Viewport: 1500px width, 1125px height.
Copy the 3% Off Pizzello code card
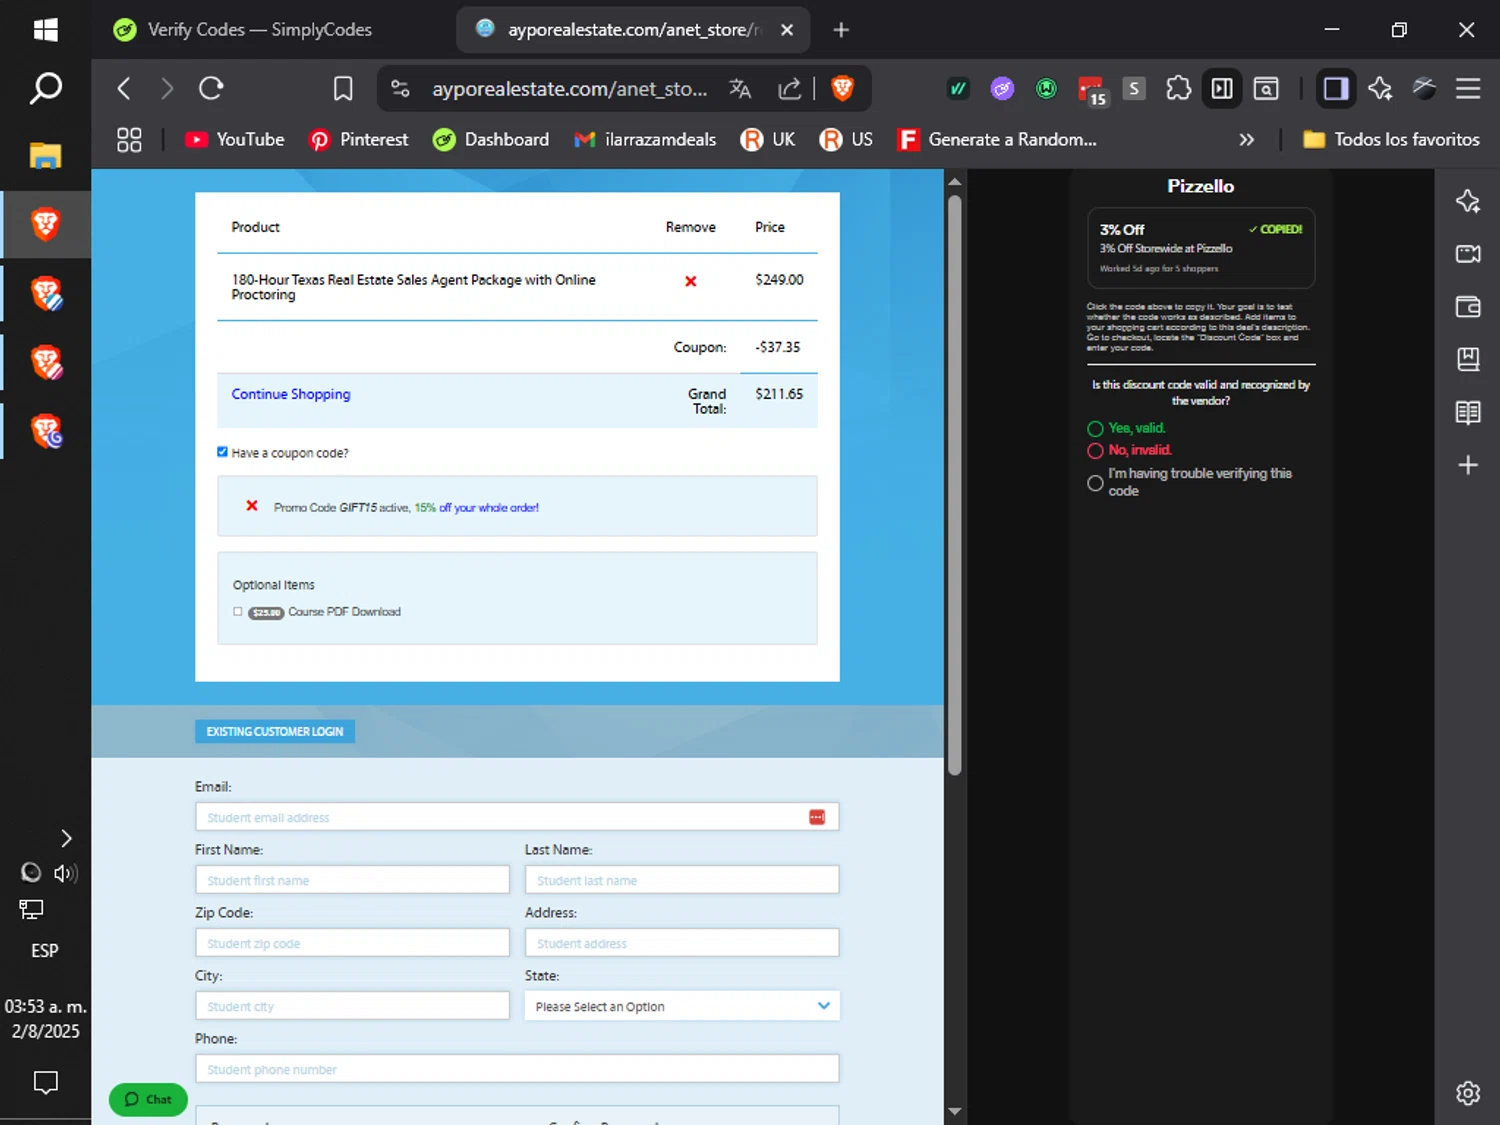click(1201, 247)
